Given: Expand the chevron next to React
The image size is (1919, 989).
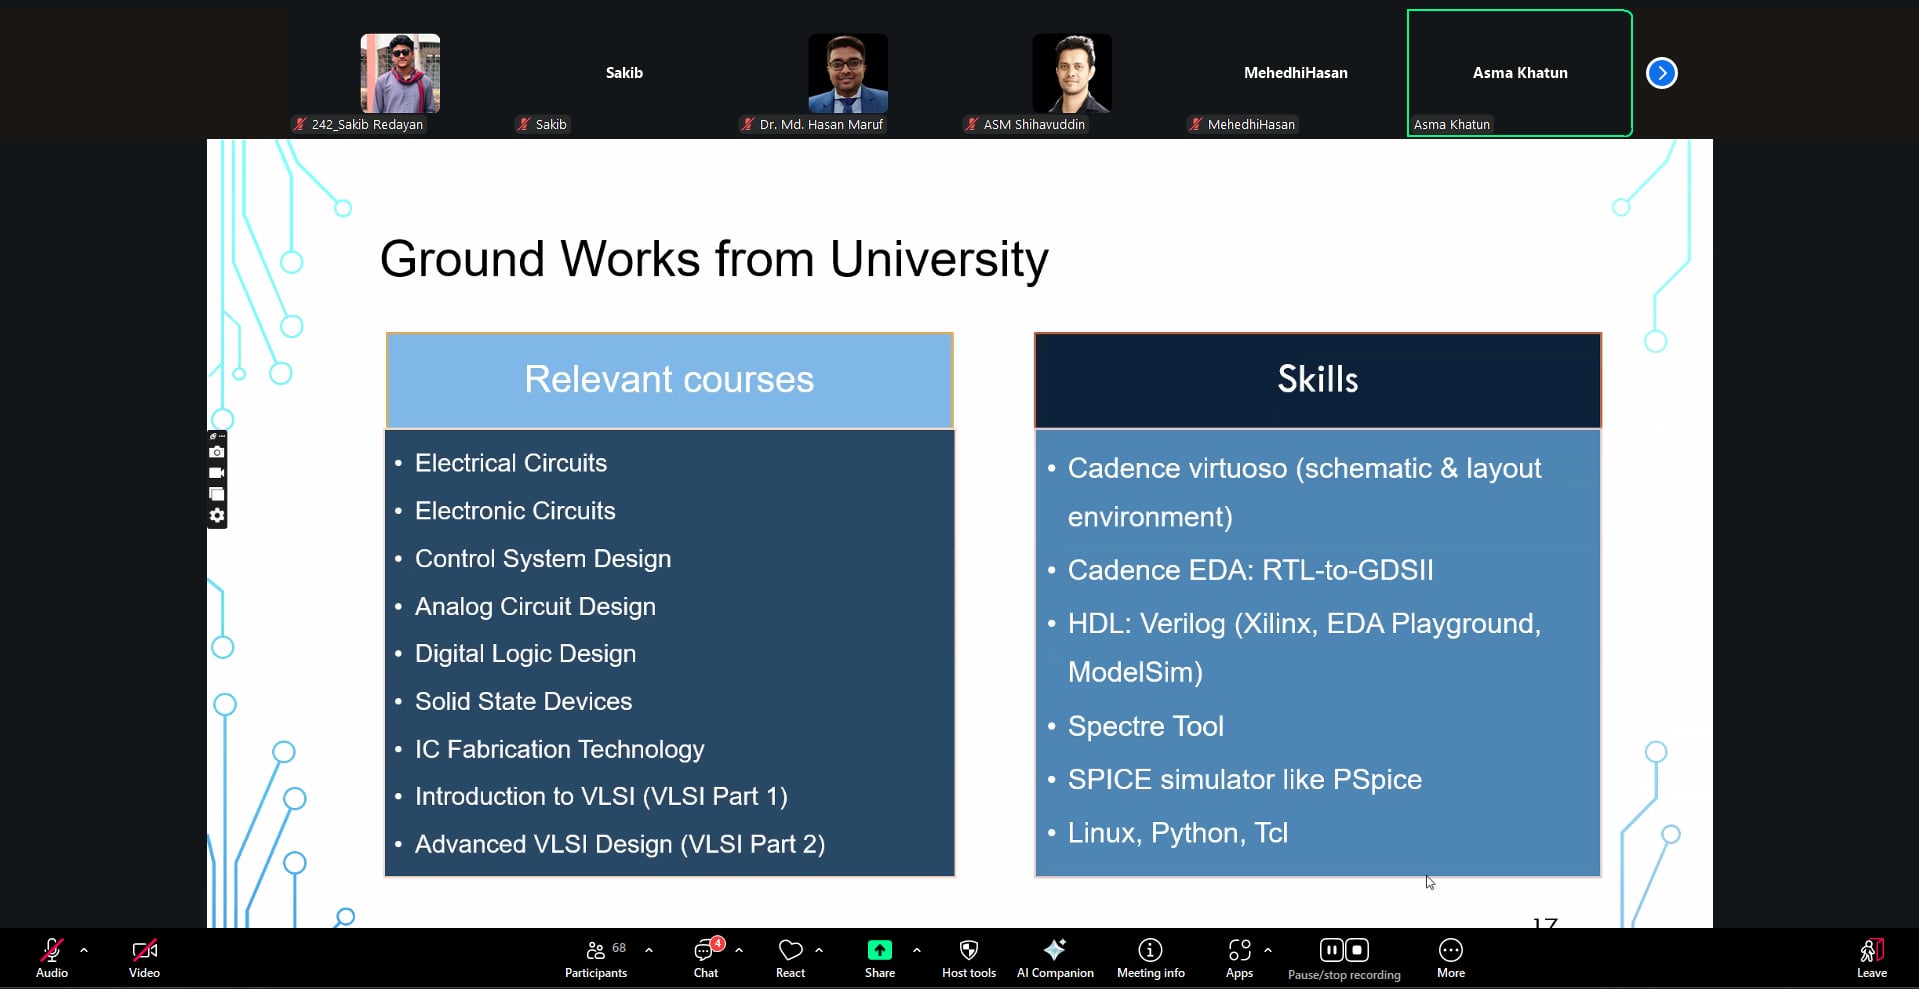Looking at the screenshot, I should click(819, 950).
